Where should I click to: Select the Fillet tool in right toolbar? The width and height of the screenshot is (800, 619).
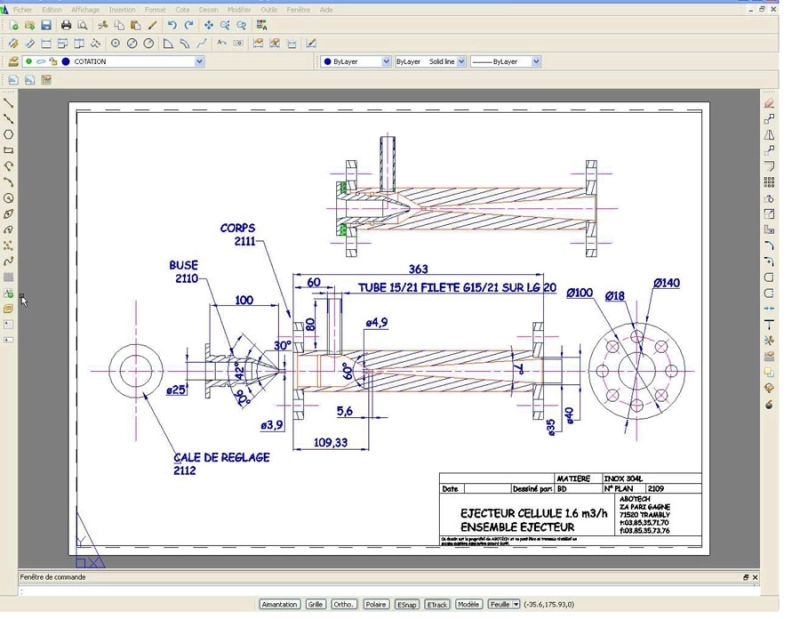[769, 245]
